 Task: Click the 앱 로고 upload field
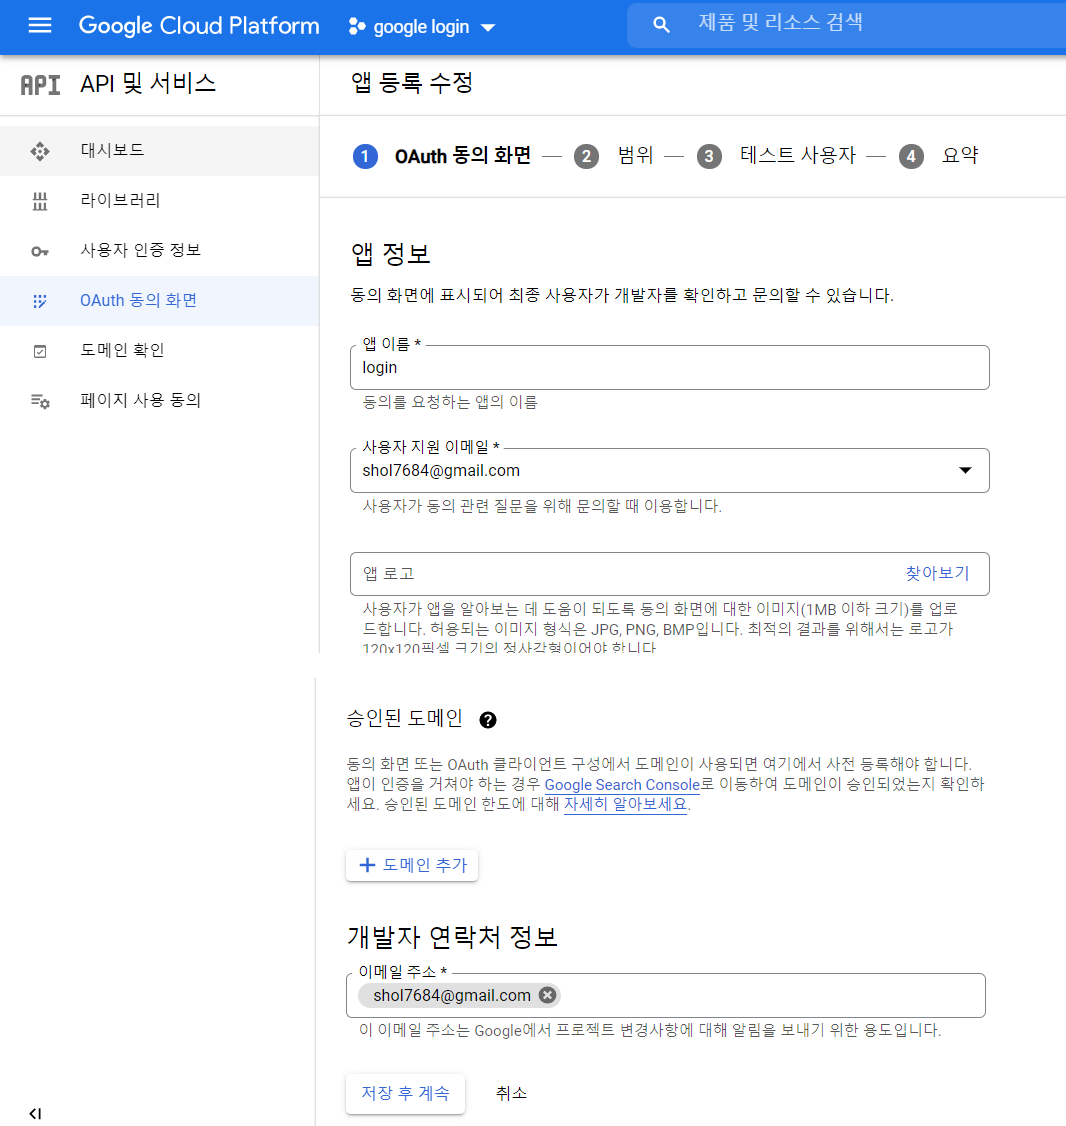coord(669,574)
